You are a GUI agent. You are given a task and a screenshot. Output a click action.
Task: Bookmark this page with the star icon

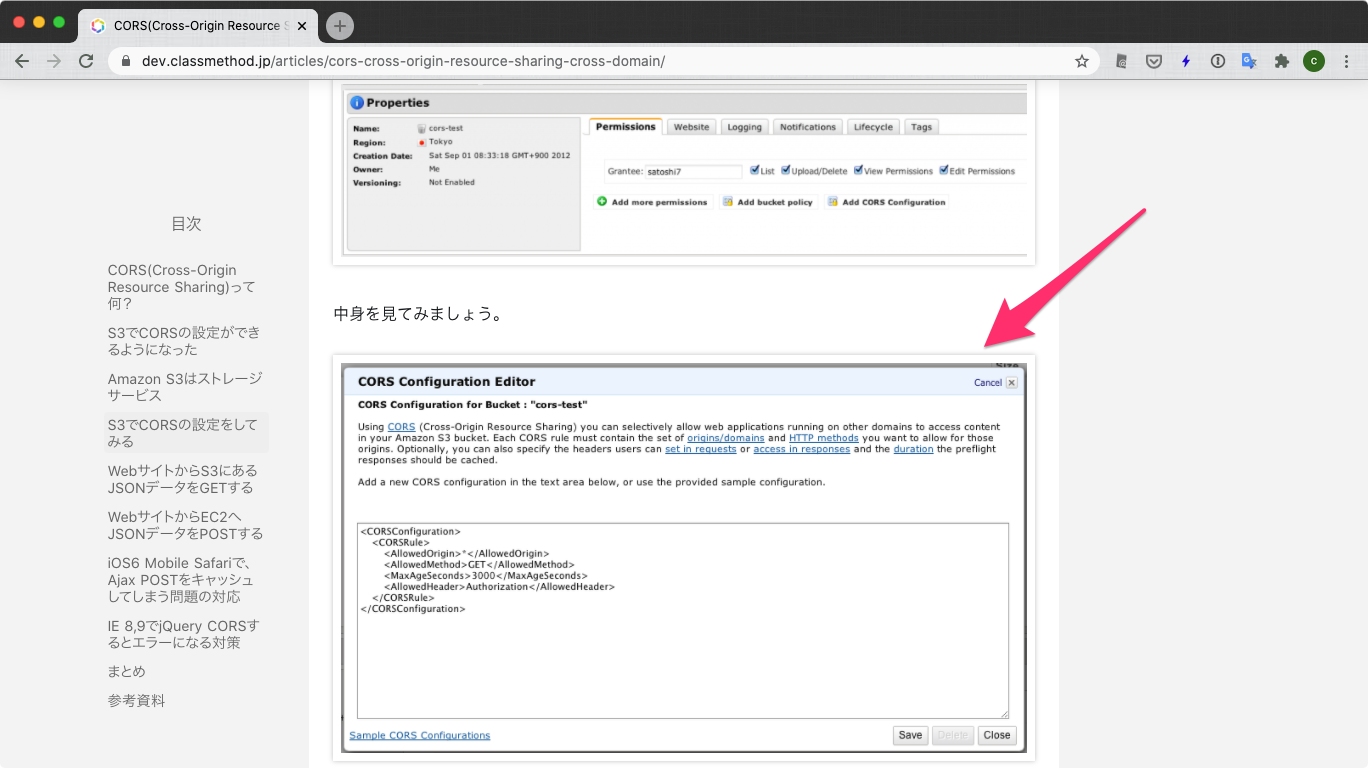pos(1081,61)
